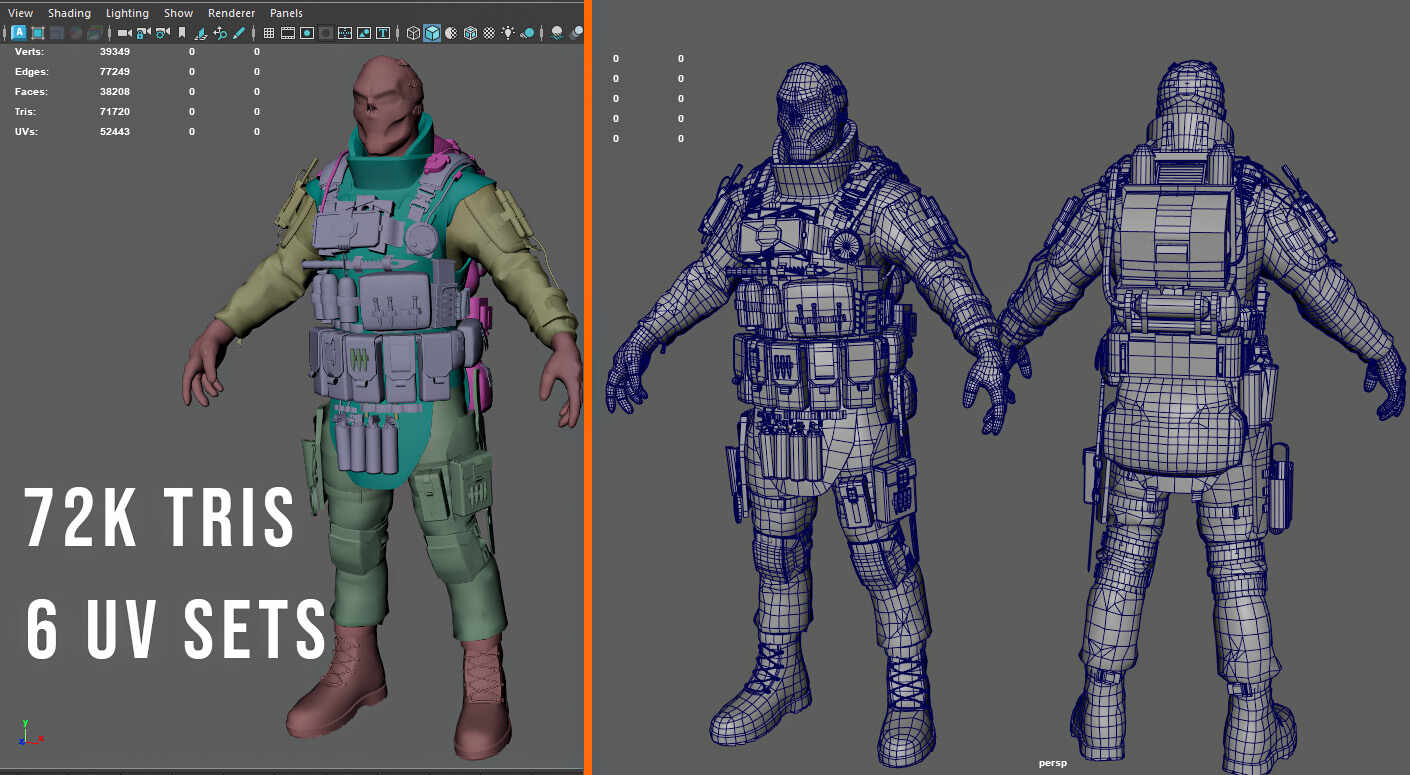Click the Select Camera icon
1410x775 pixels.
[x=124, y=33]
